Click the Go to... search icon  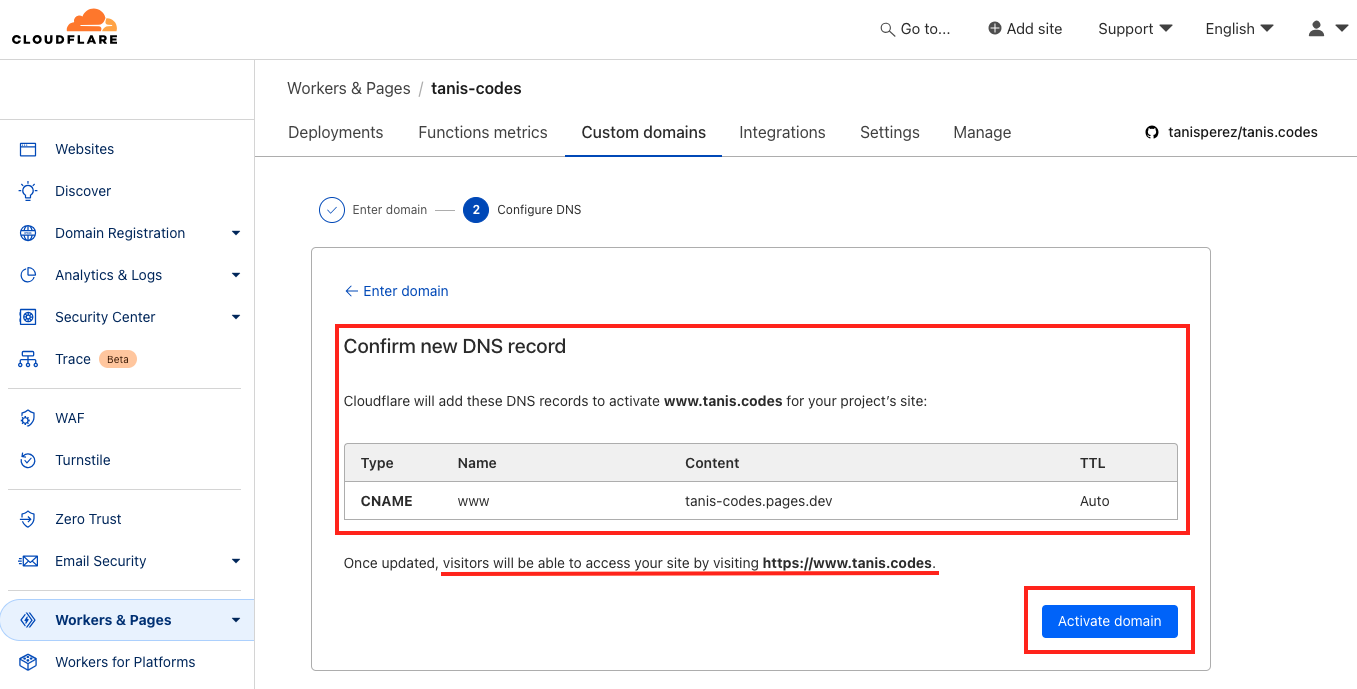point(887,29)
